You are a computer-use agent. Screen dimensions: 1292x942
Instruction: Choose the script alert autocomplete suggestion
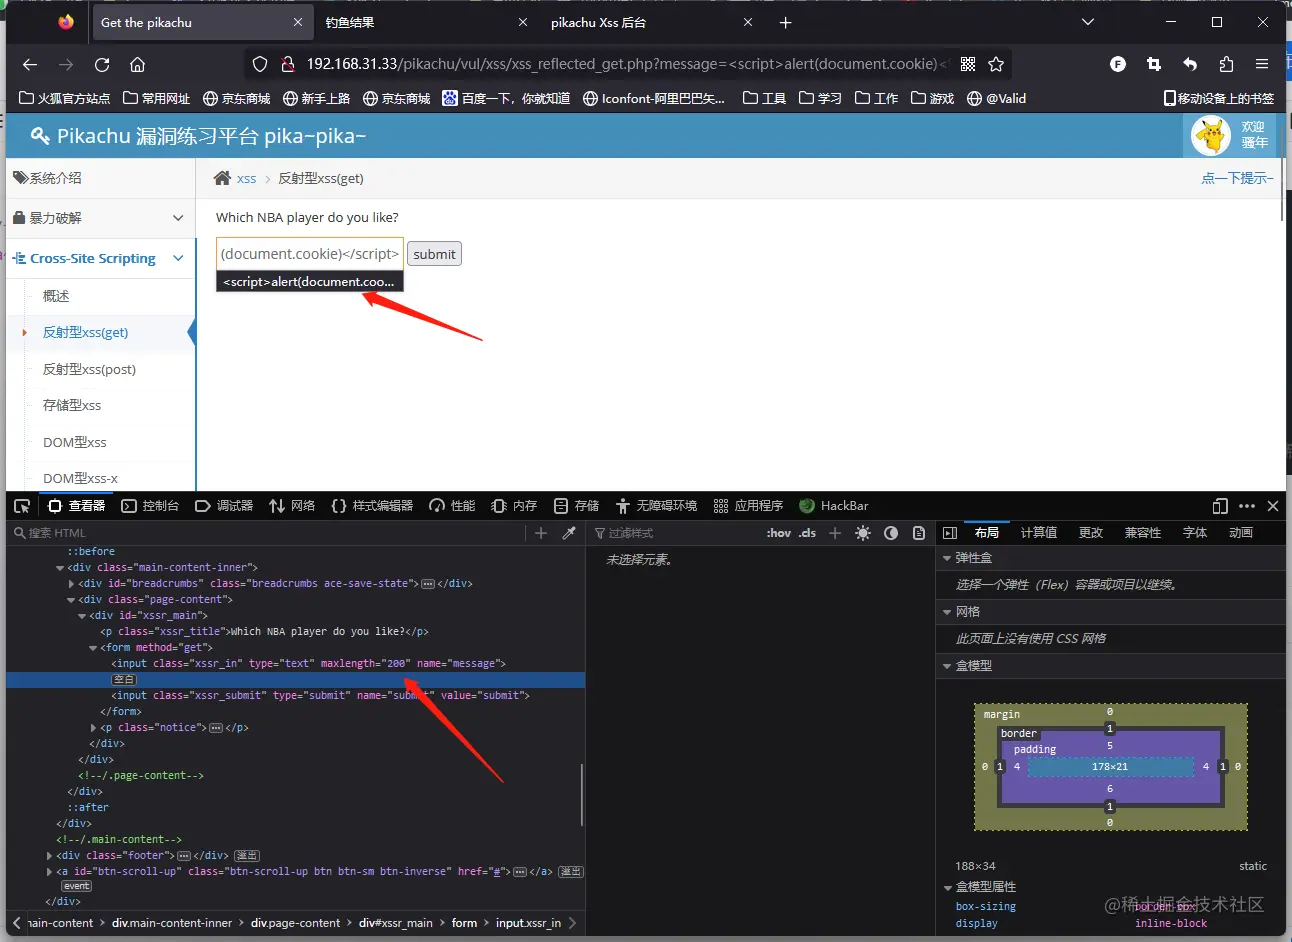(310, 282)
